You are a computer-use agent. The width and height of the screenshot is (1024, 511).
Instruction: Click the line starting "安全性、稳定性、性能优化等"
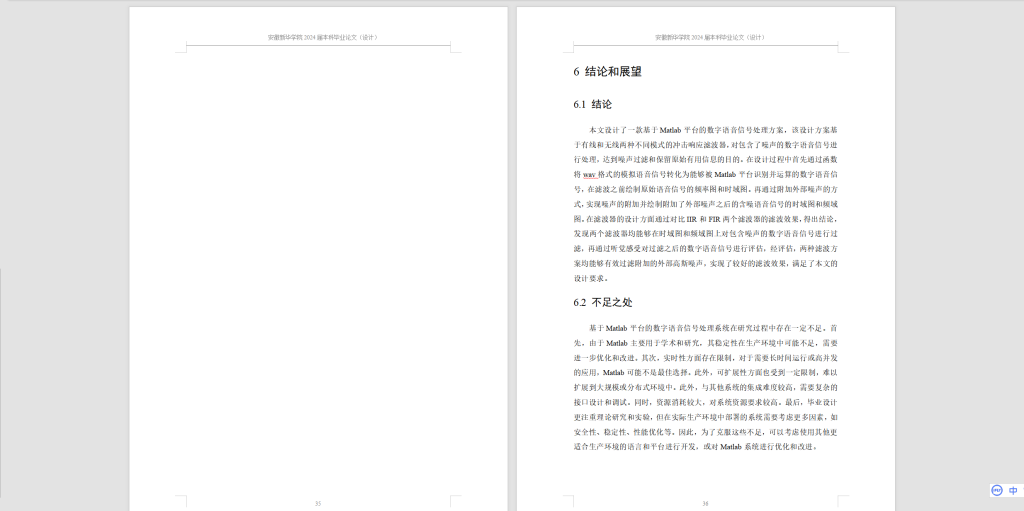[705, 432]
